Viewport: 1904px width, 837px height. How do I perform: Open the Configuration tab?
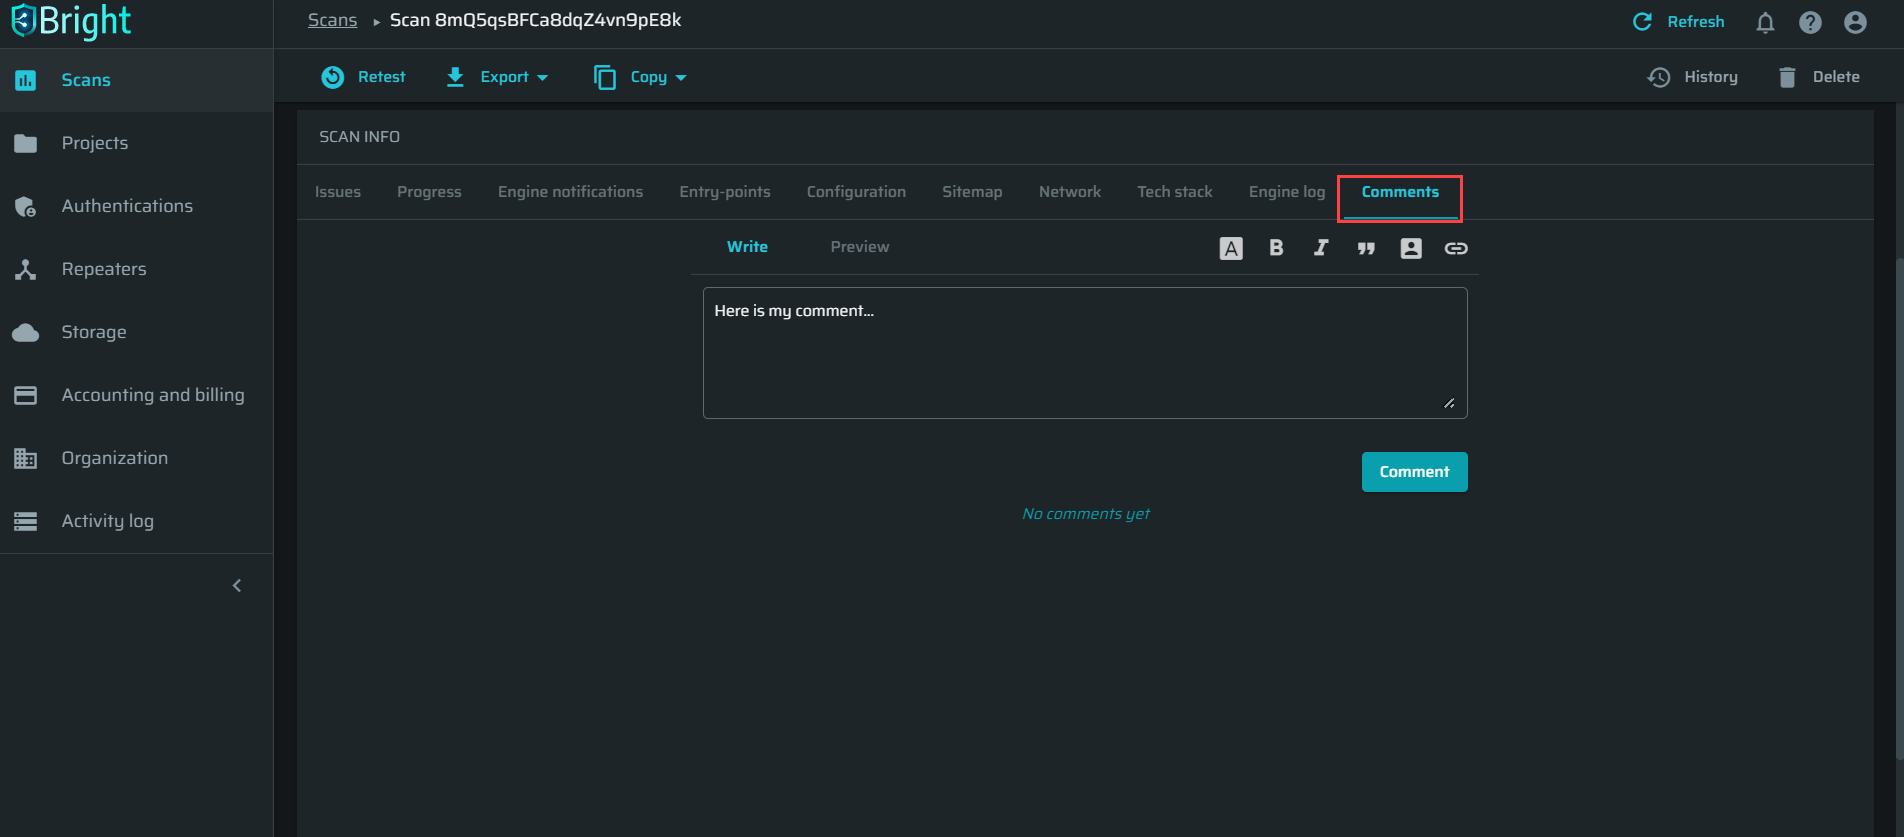[x=856, y=192]
